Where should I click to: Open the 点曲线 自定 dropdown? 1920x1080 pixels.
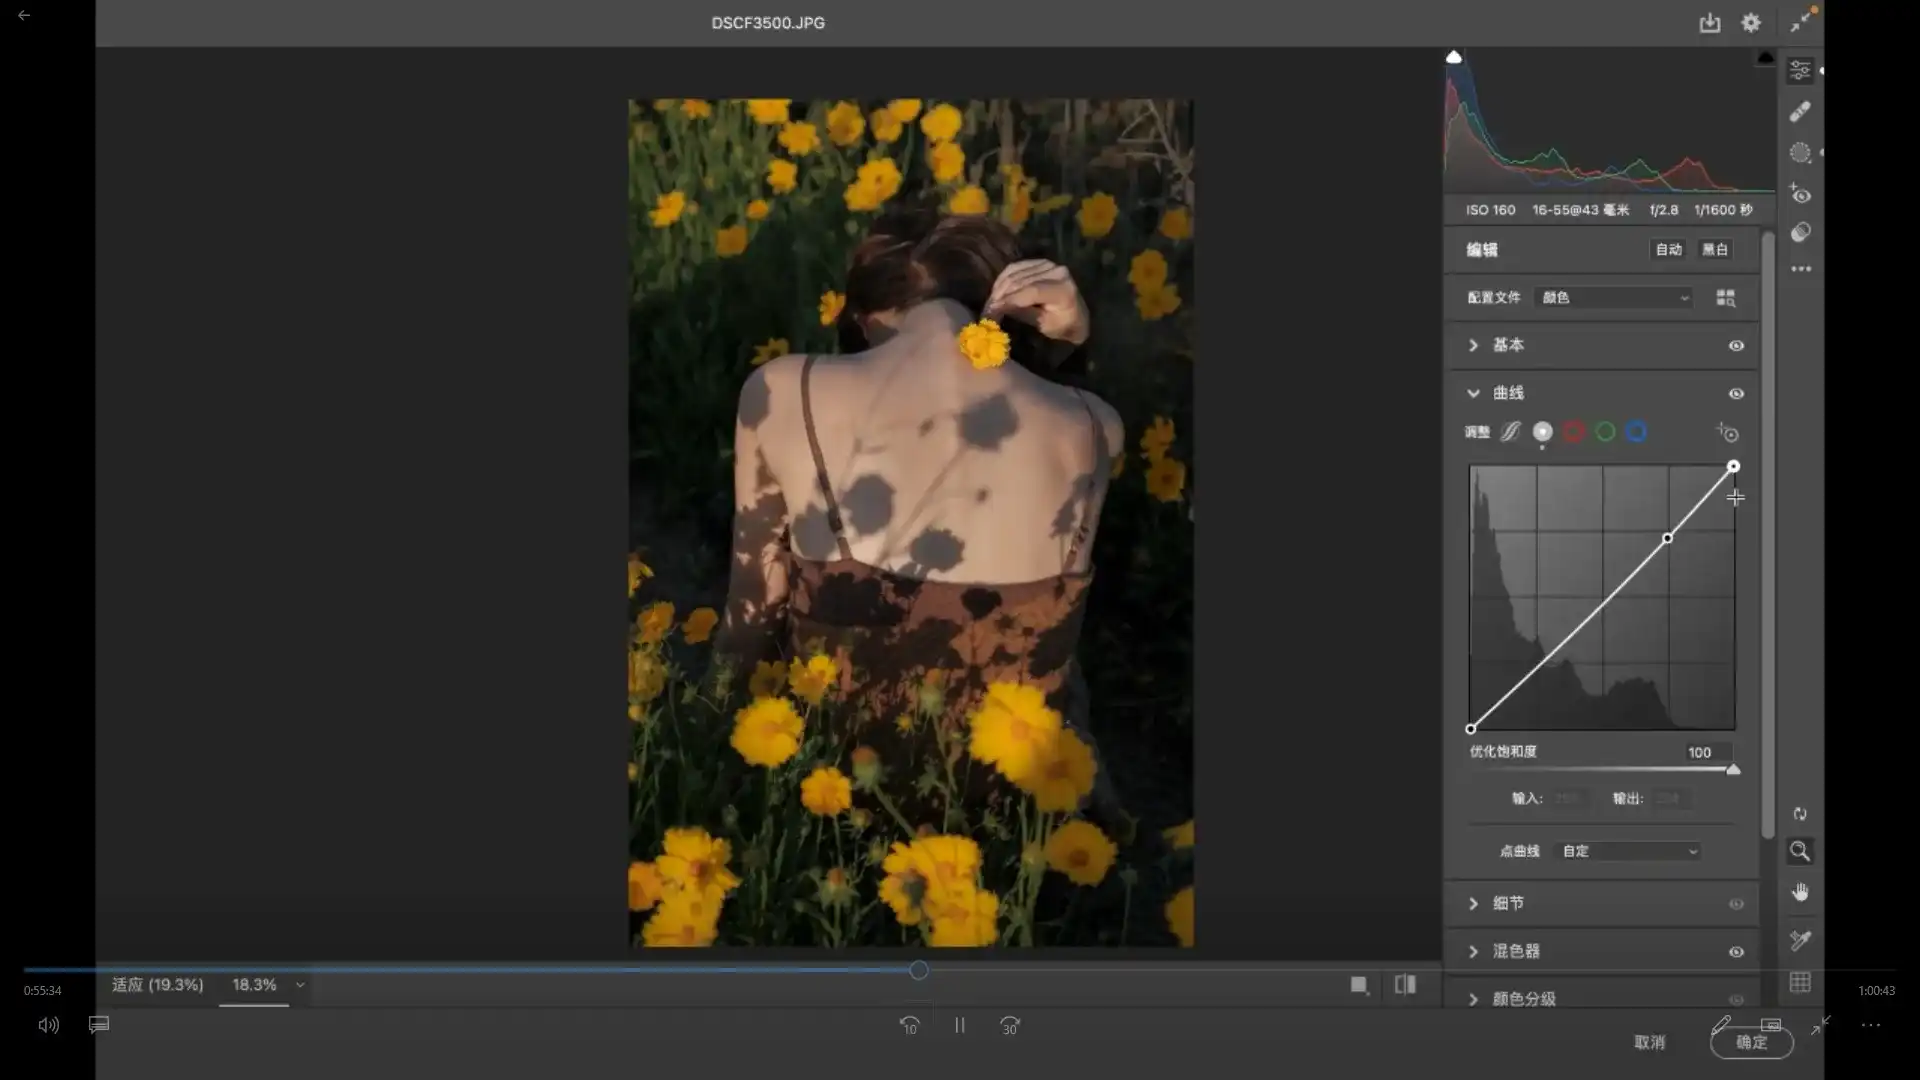[1629, 851]
